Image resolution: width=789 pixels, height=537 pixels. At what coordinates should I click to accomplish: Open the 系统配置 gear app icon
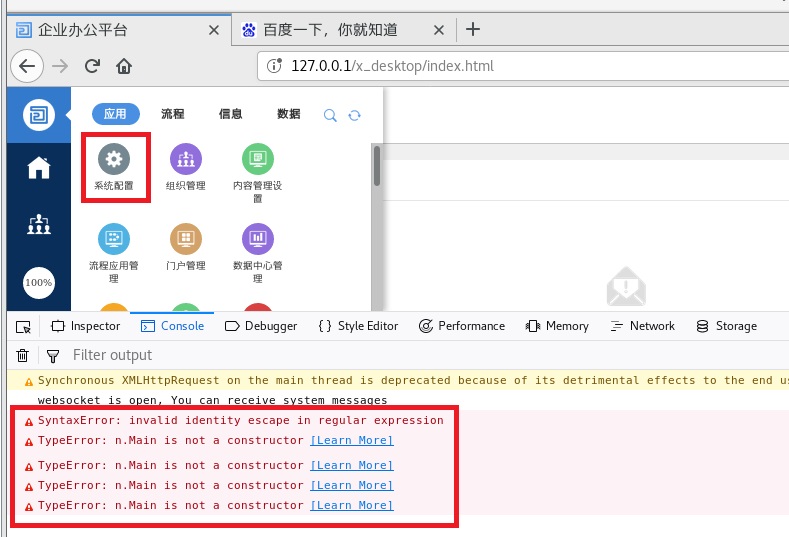(114, 159)
